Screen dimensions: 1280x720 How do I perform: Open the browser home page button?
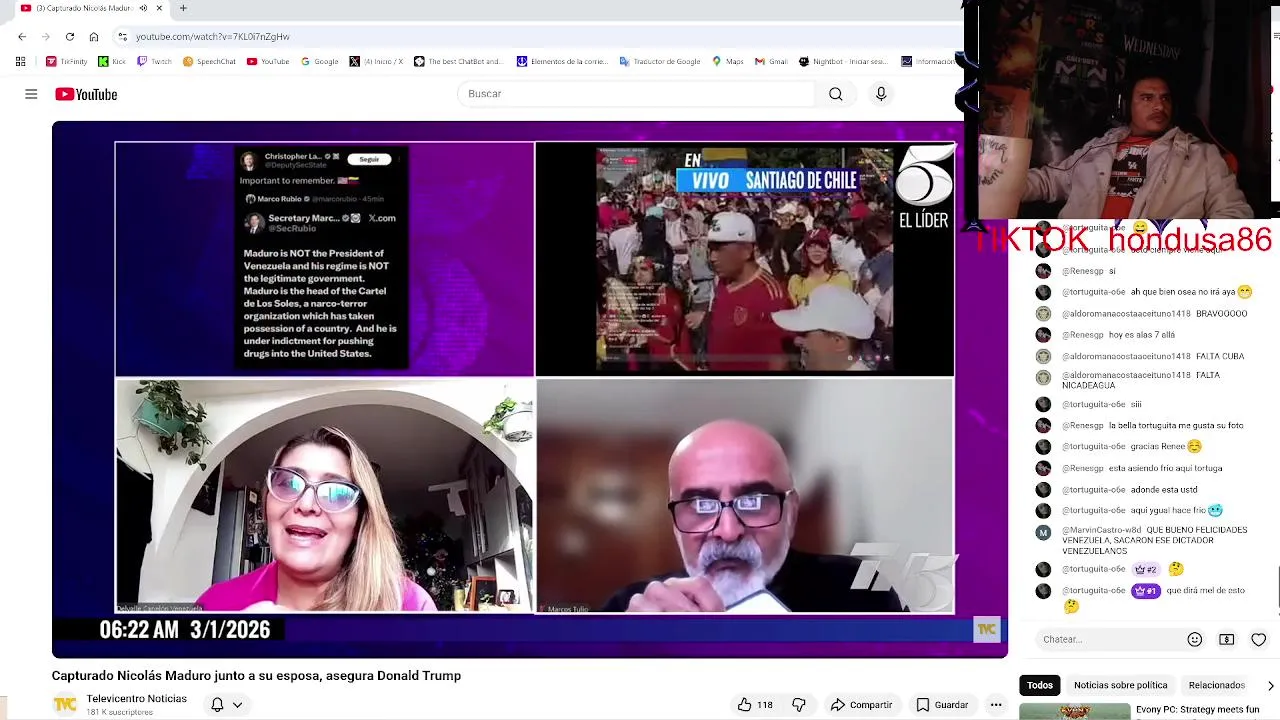coord(94,37)
